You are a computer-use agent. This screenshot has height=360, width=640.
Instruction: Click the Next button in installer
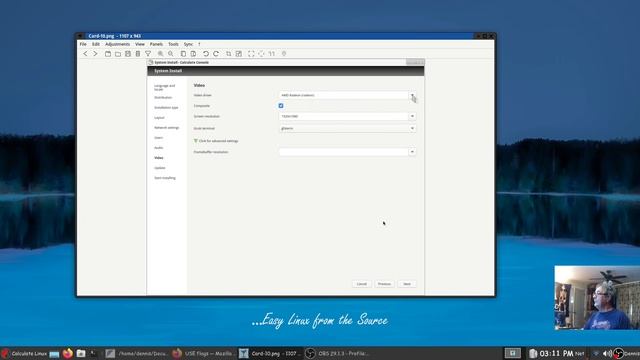(407, 284)
